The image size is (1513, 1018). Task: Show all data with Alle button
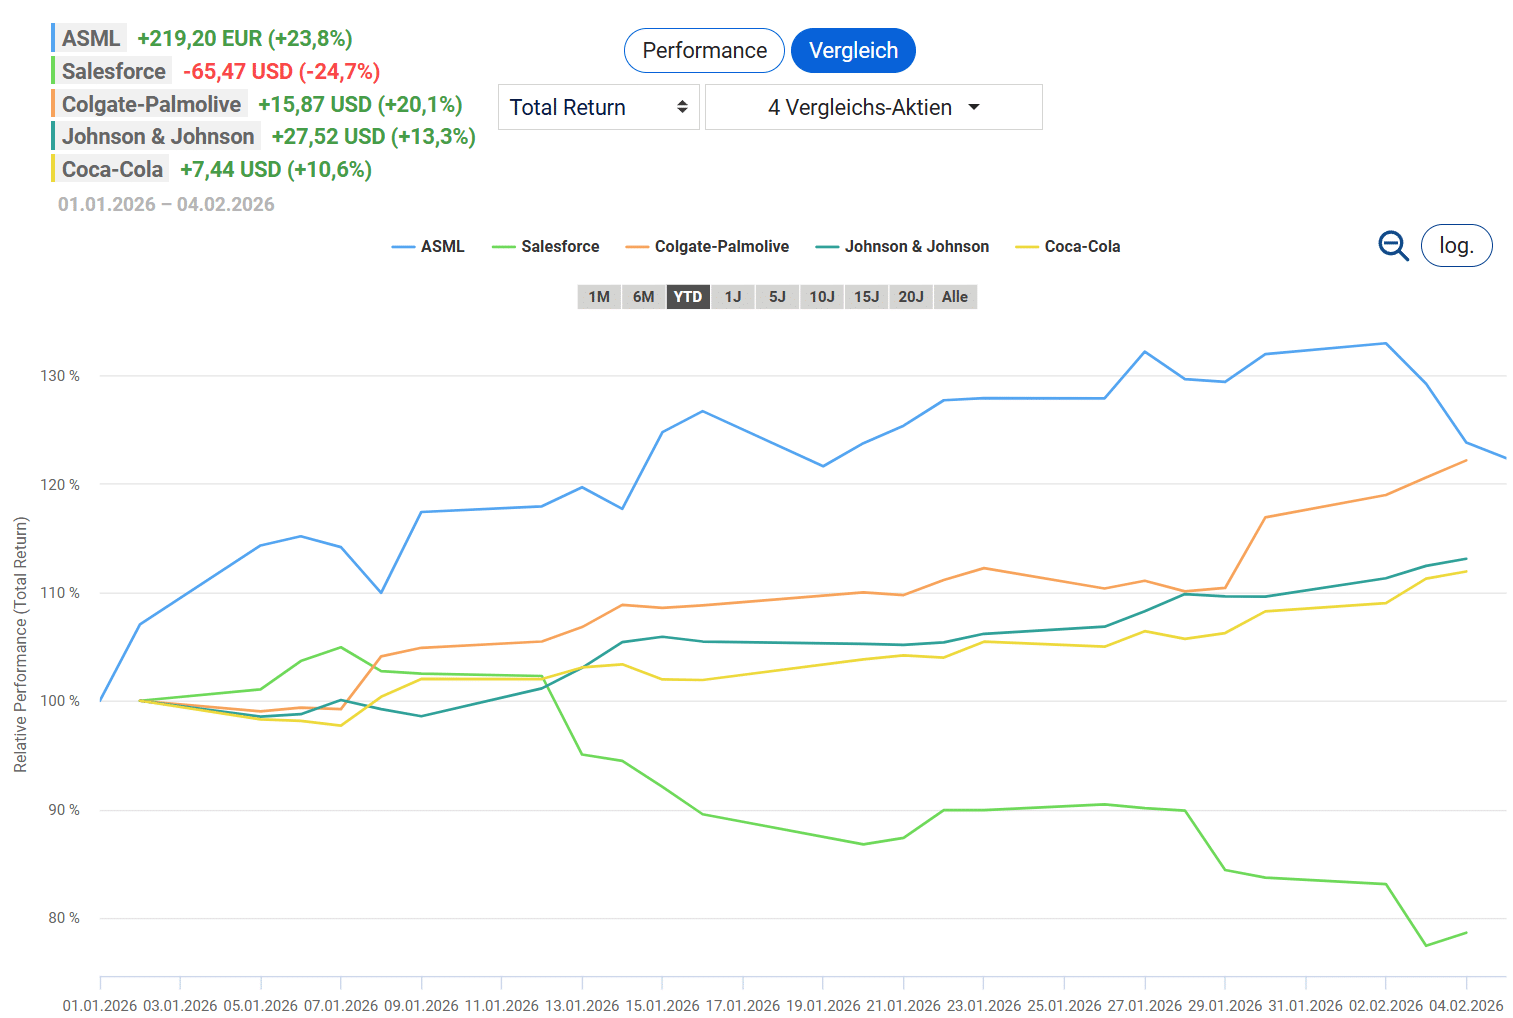click(x=955, y=297)
